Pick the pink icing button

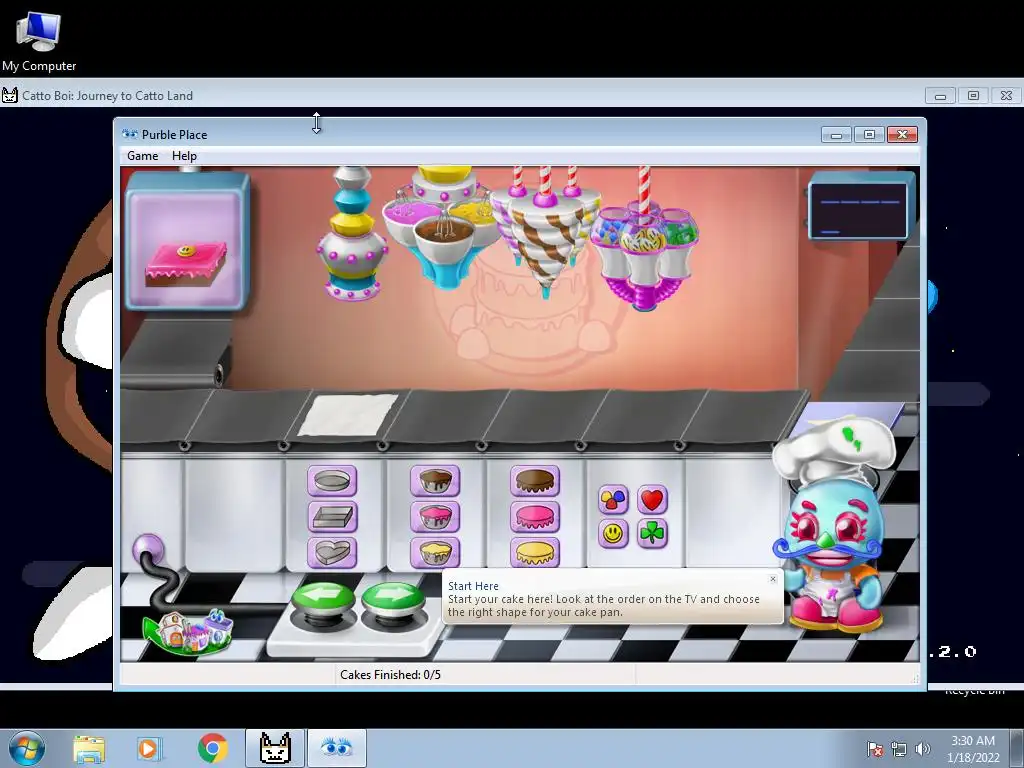535,517
